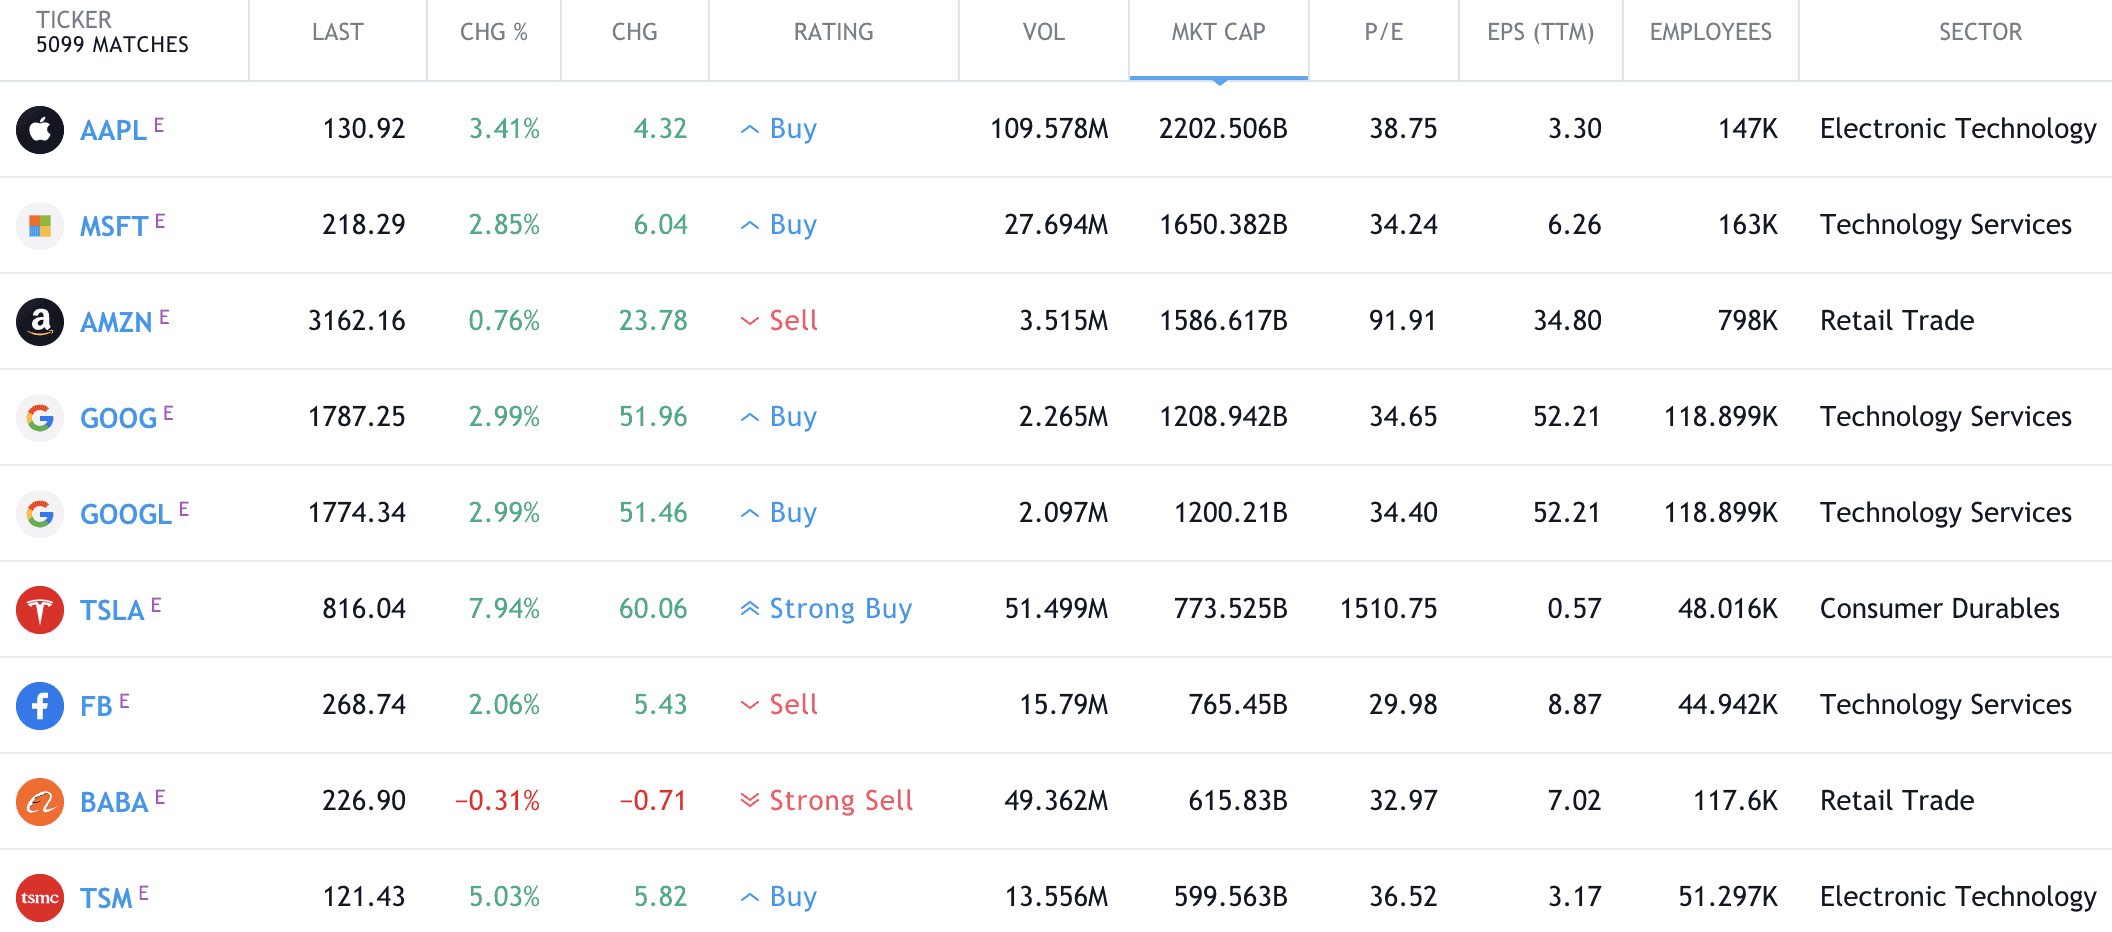This screenshot has height=932, width=2112.
Task: Sort by the LAST column header
Action: pyautogui.click(x=337, y=32)
